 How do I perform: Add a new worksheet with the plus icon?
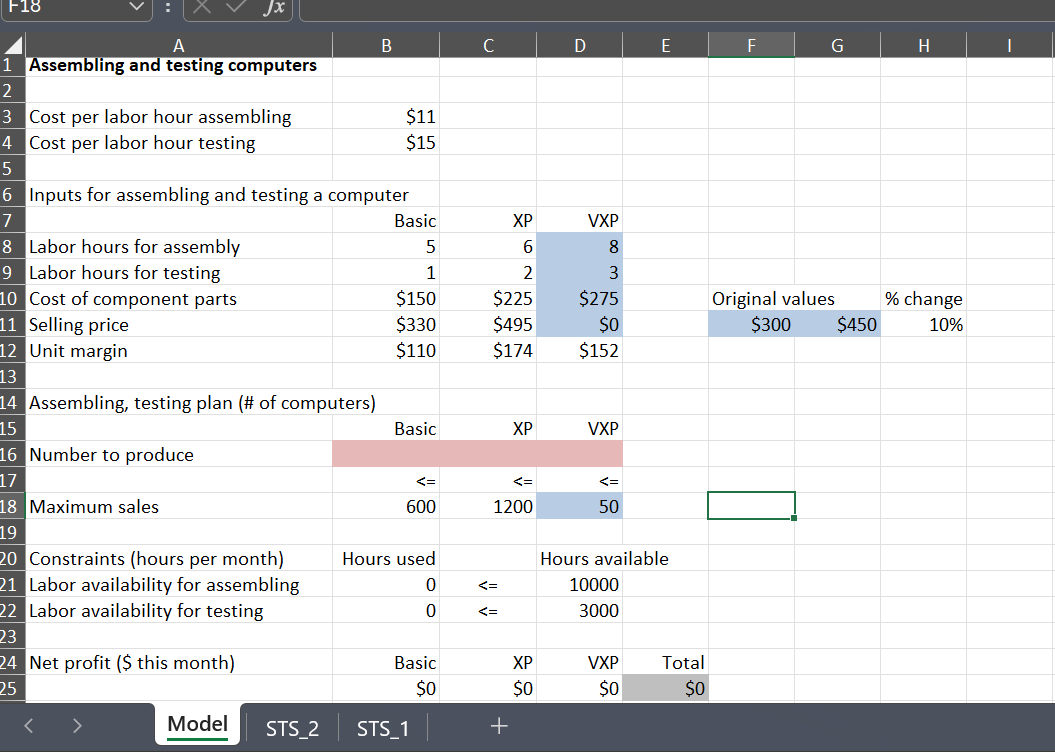[x=498, y=725]
